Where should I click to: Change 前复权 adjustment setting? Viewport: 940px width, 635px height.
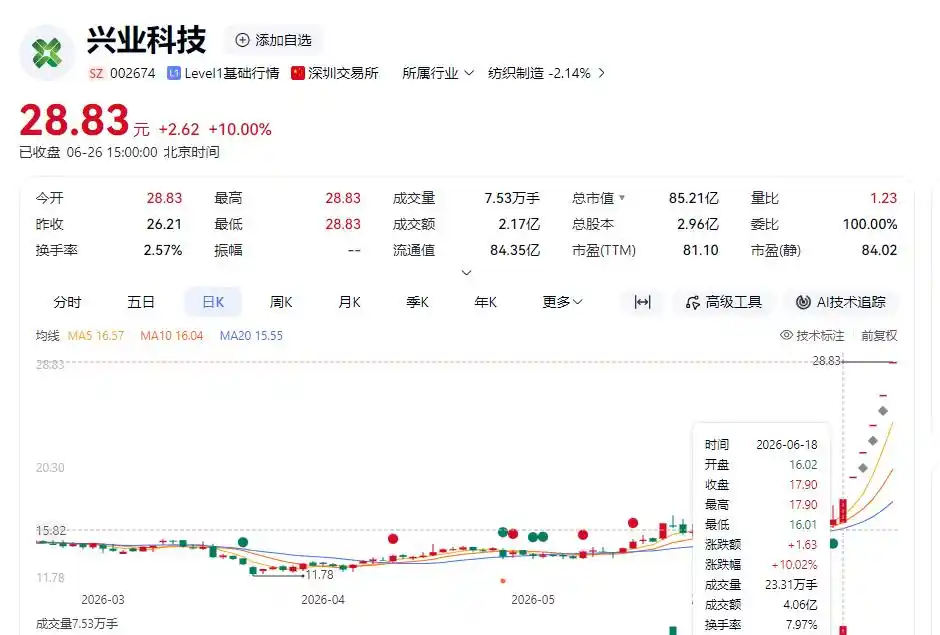pos(879,335)
